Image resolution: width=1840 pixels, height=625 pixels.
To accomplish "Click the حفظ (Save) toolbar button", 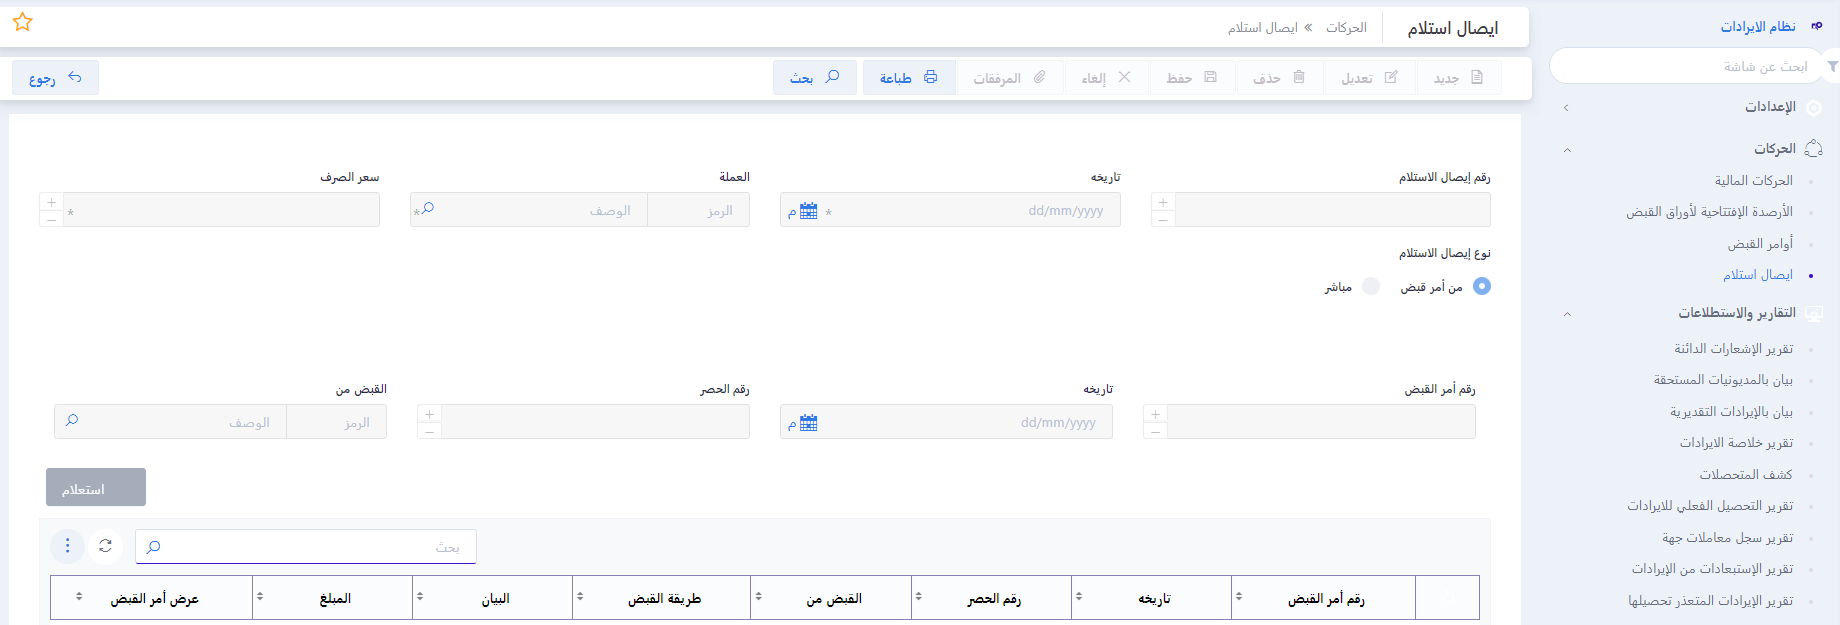I will pyautogui.click(x=1192, y=77).
